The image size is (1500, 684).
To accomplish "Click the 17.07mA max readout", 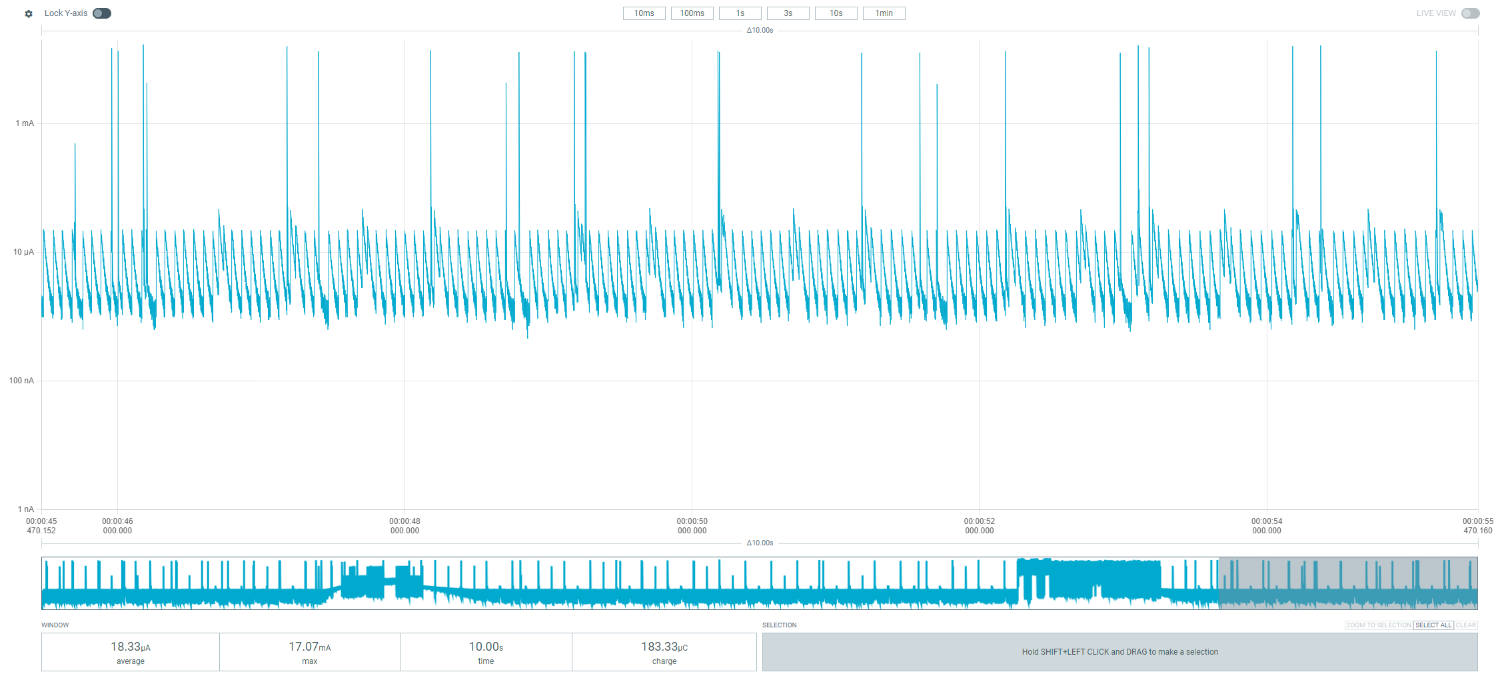I will tap(310, 652).
